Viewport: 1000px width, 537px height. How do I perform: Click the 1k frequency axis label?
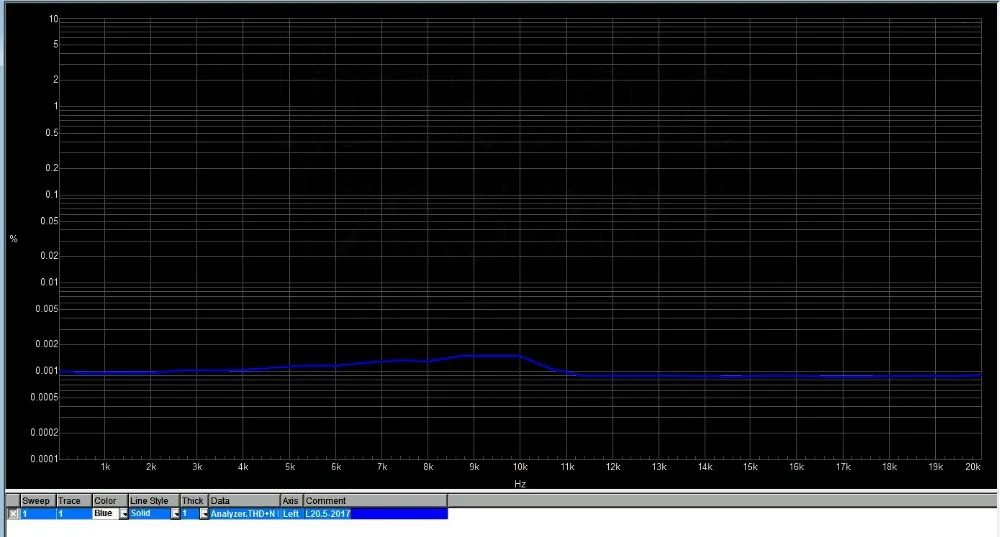[x=105, y=467]
